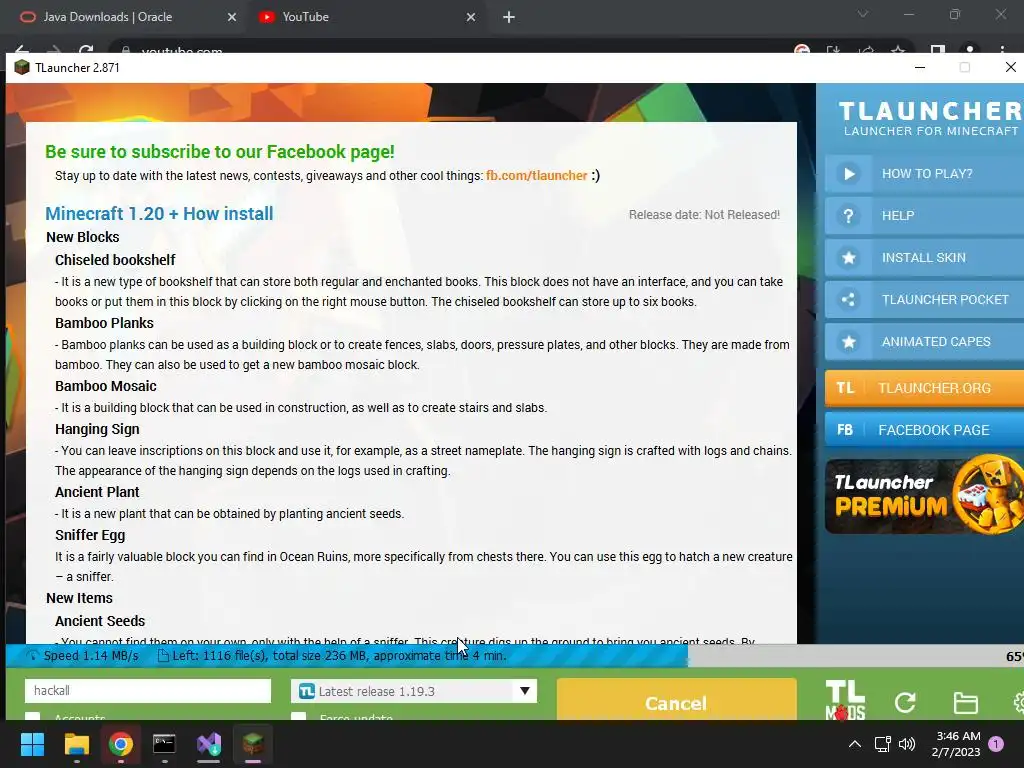Open FACEBOOK PAGE button
Screen dimensions: 1024x768
(924, 430)
